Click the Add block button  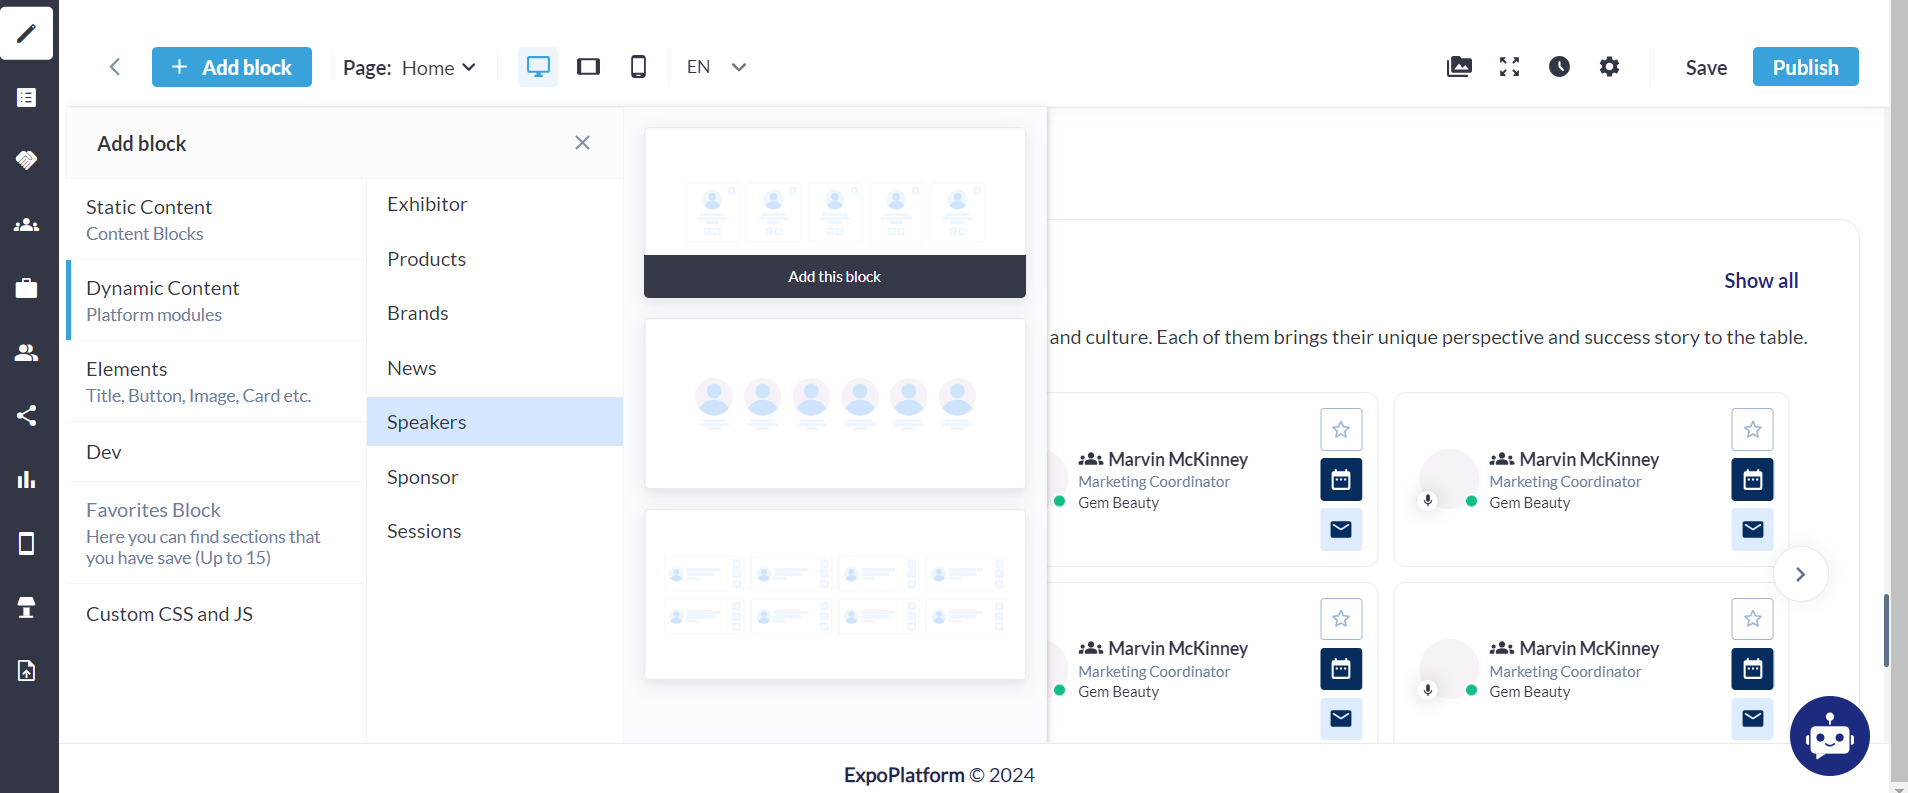pos(232,67)
